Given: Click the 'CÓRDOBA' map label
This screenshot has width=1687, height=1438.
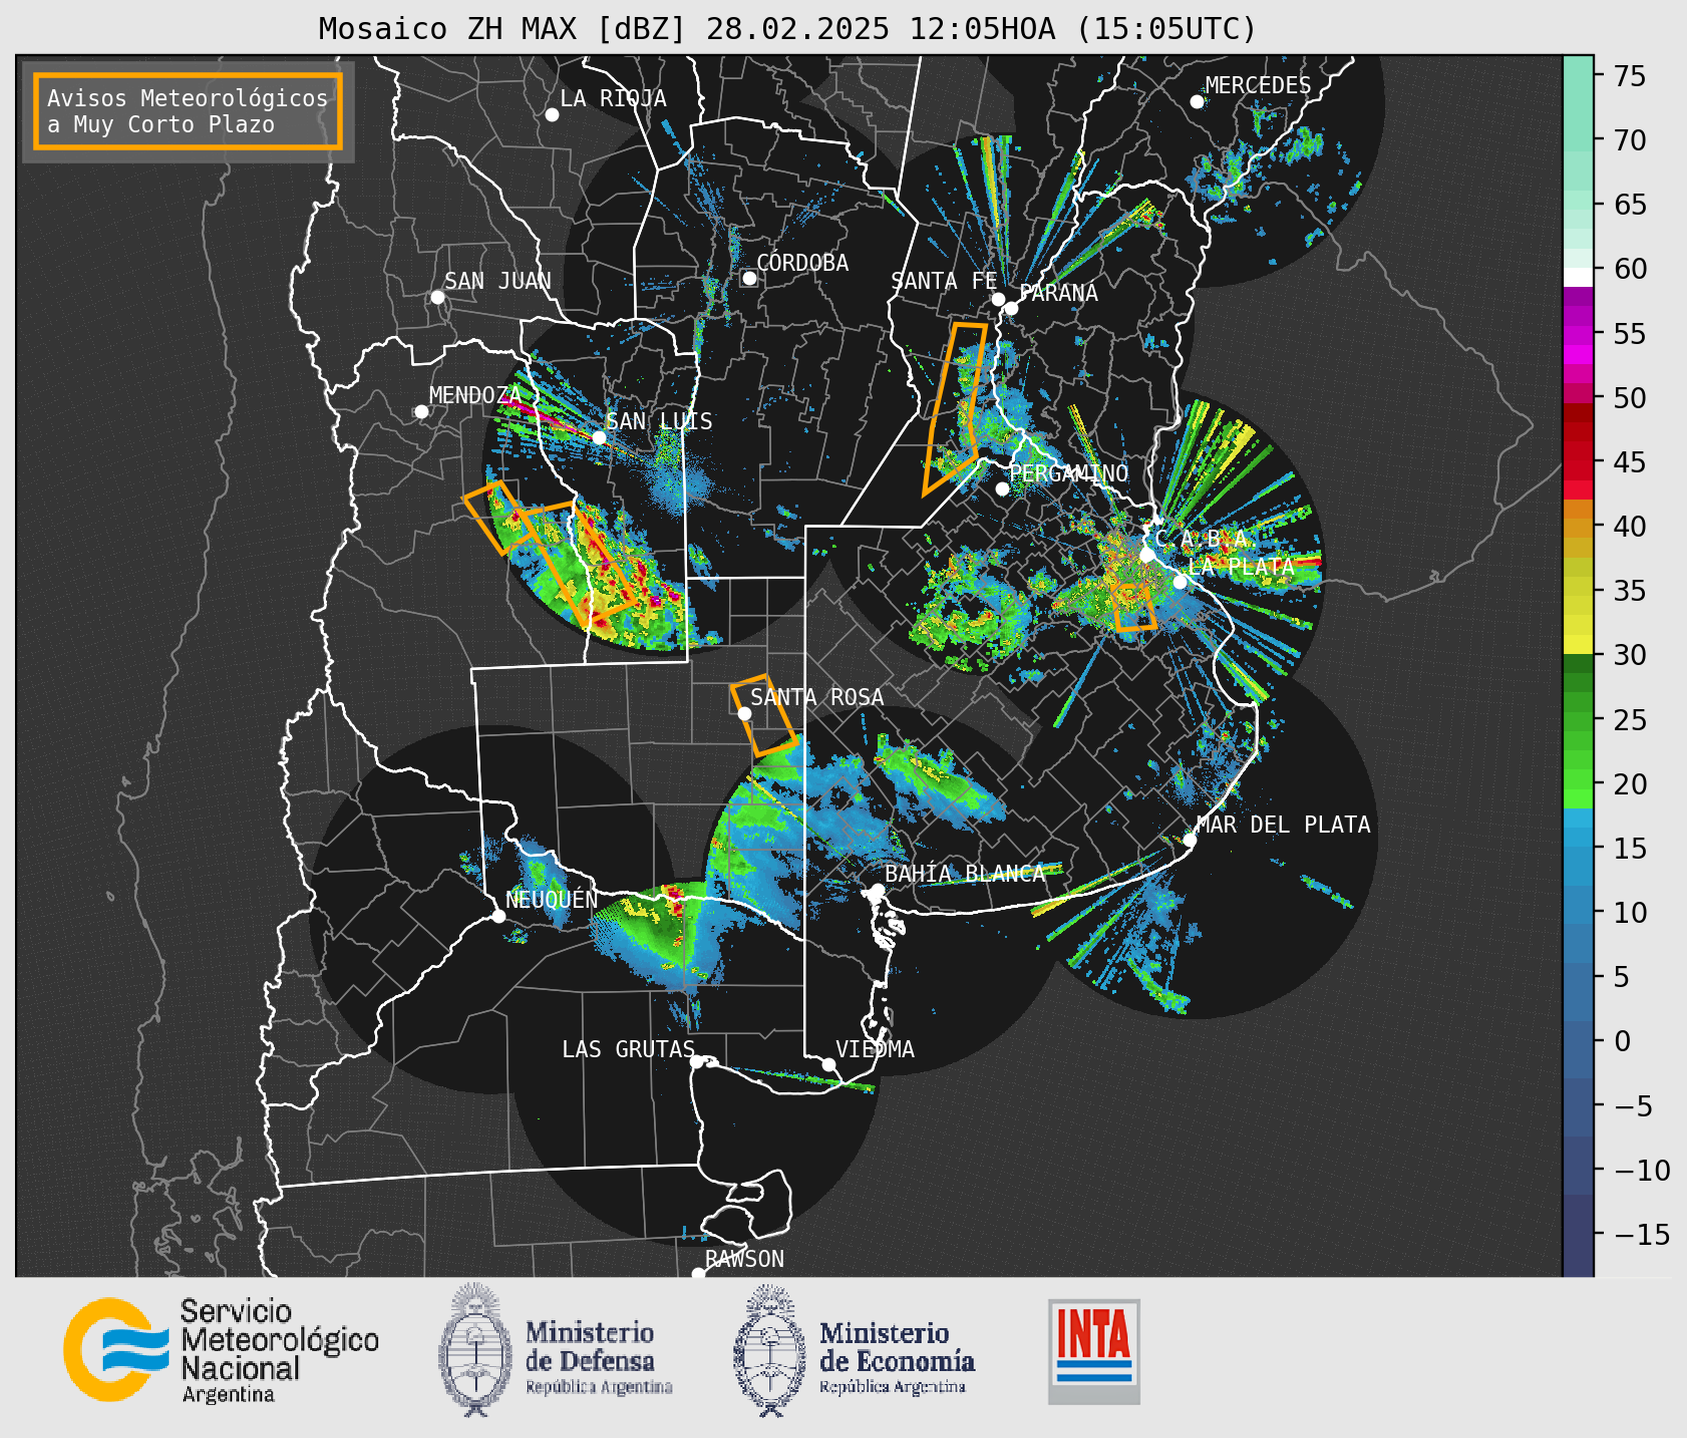Looking at the screenshot, I should click(x=803, y=262).
